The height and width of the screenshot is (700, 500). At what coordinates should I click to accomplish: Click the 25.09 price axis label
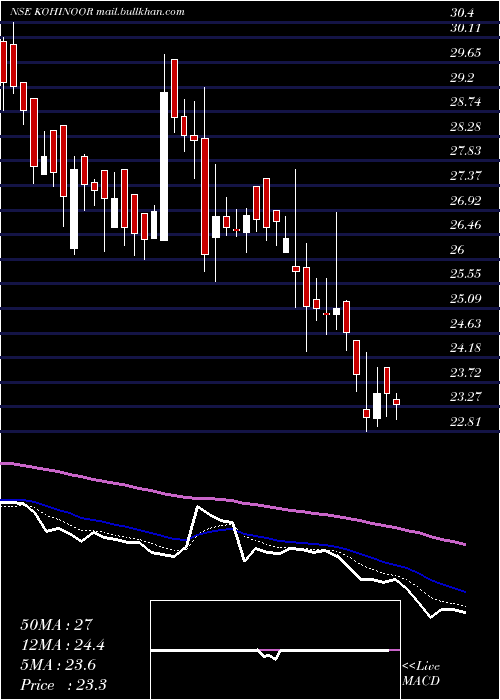pyautogui.click(x=466, y=298)
